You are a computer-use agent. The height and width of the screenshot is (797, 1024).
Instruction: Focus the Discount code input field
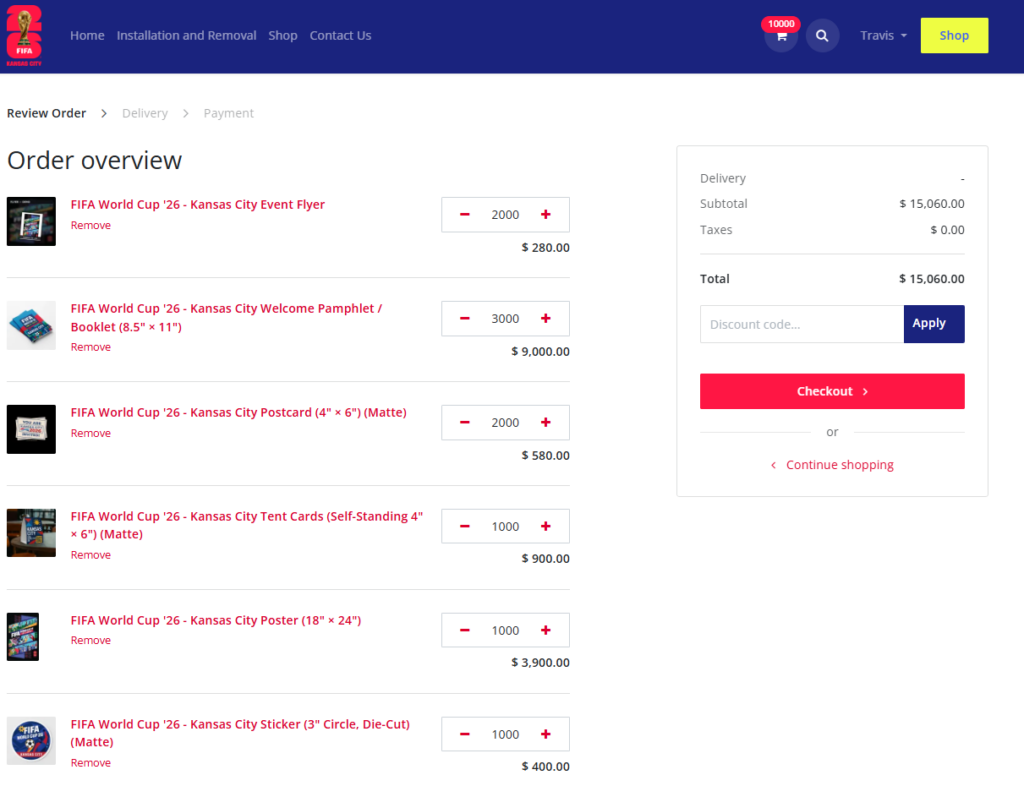pyautogui.click(x=801, y=324)
